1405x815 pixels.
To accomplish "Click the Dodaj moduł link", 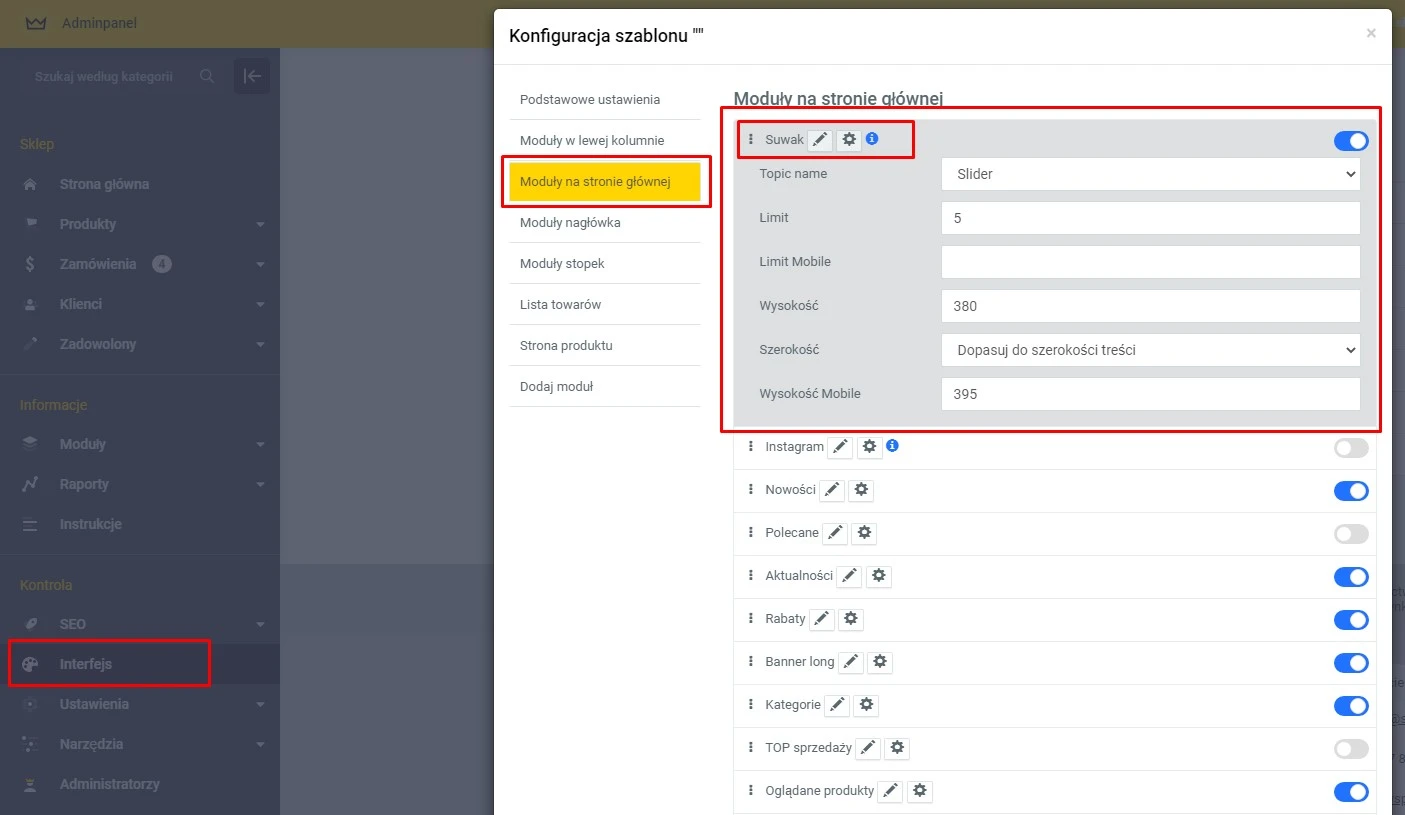I will 556,387.
